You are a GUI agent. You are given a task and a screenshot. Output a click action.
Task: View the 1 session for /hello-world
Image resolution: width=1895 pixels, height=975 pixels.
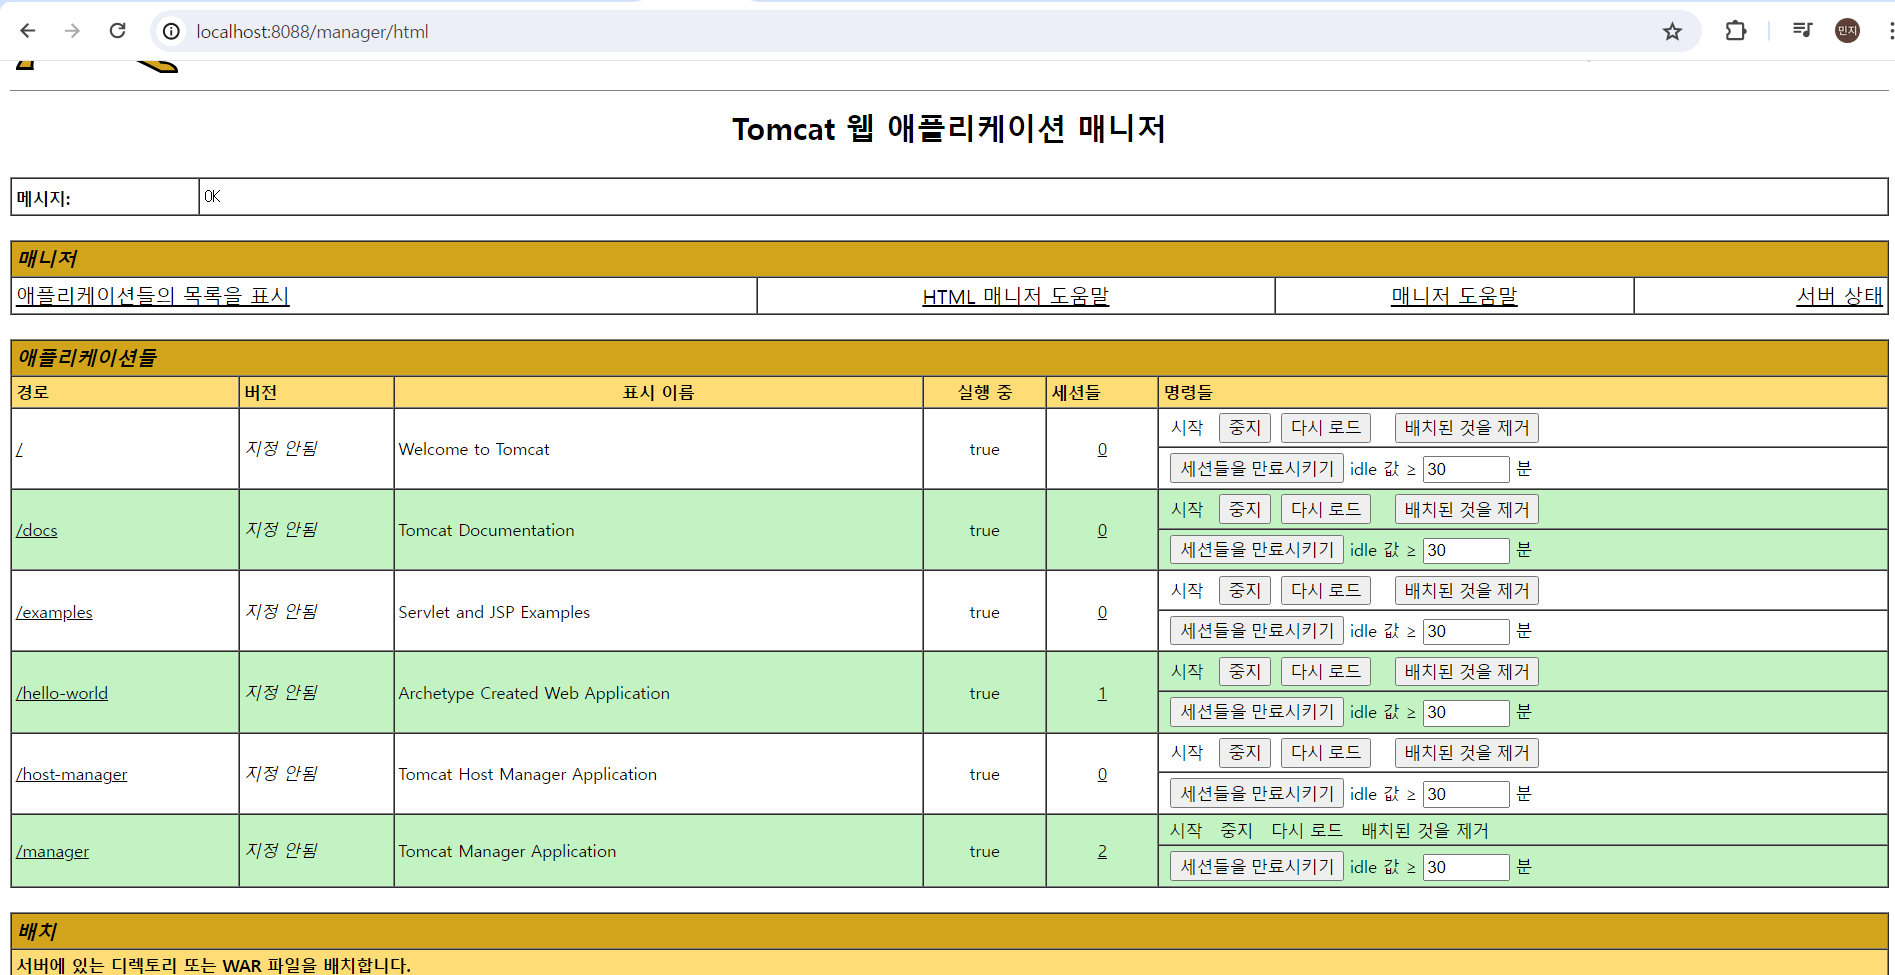[1102, 693]
